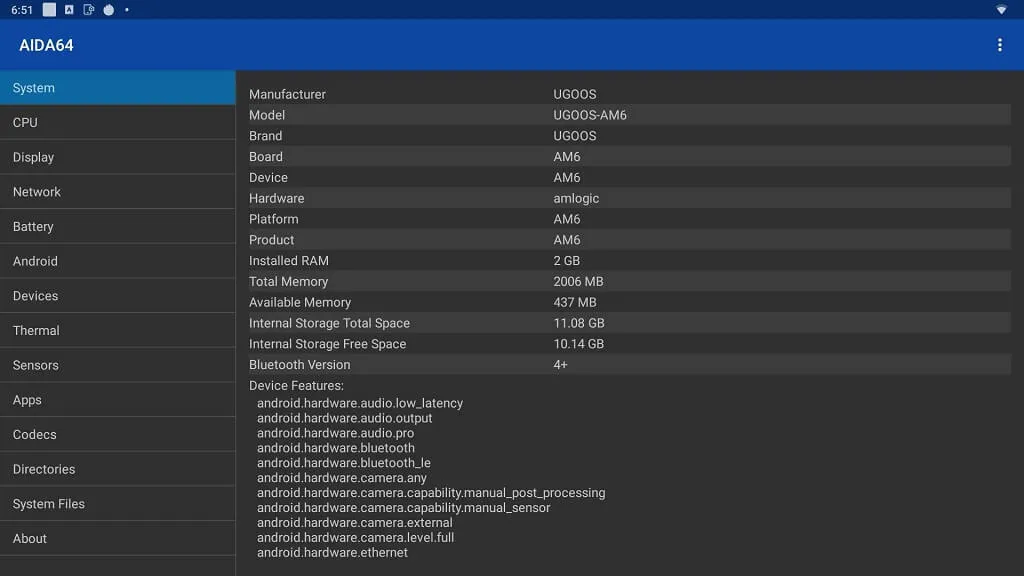View the Sensors section
The image size is (1024, 576).
coord(117,365)
